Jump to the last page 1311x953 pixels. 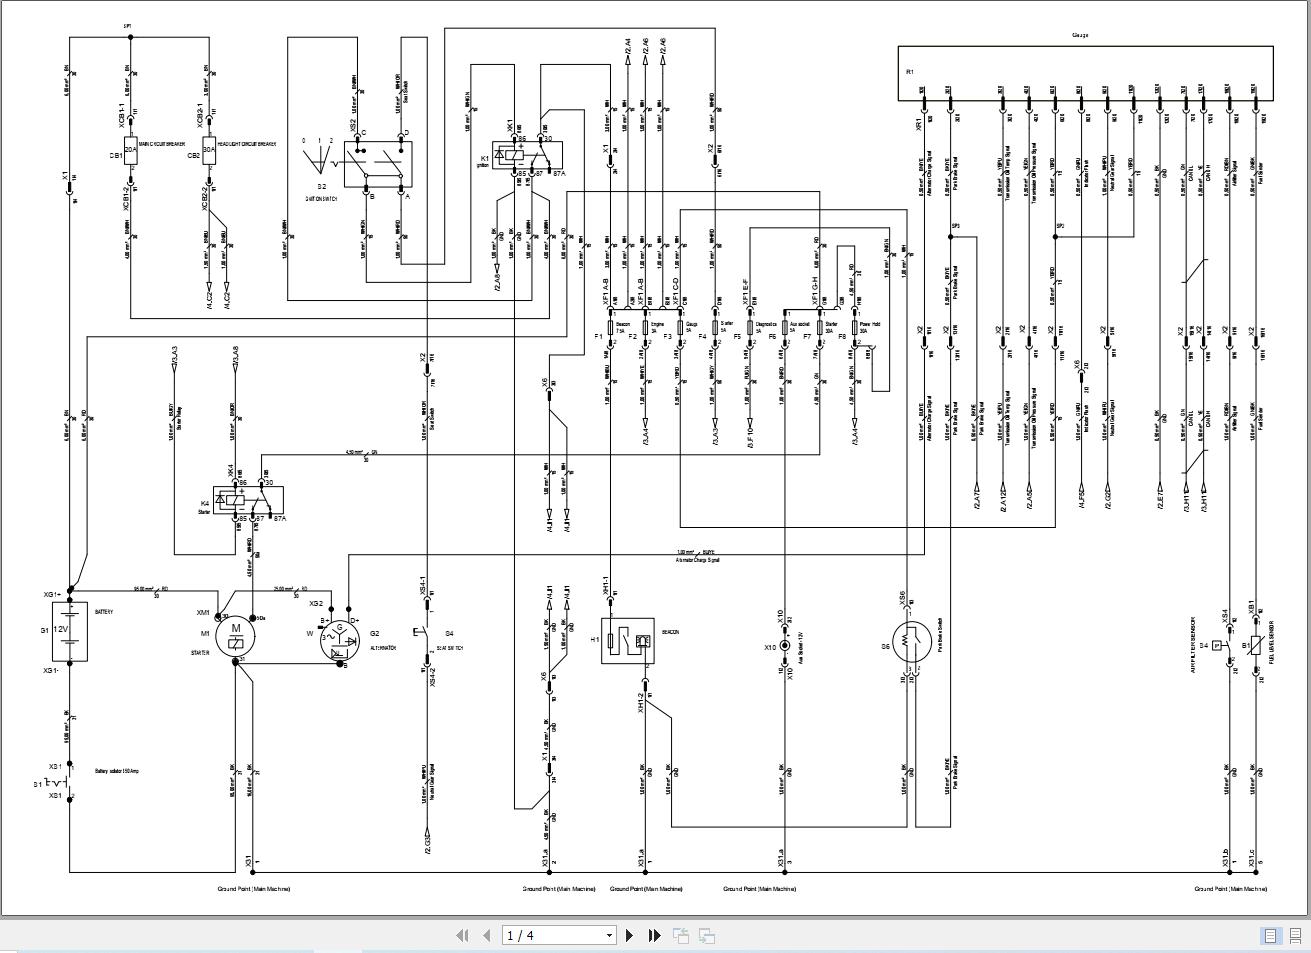tap(654, 935)
